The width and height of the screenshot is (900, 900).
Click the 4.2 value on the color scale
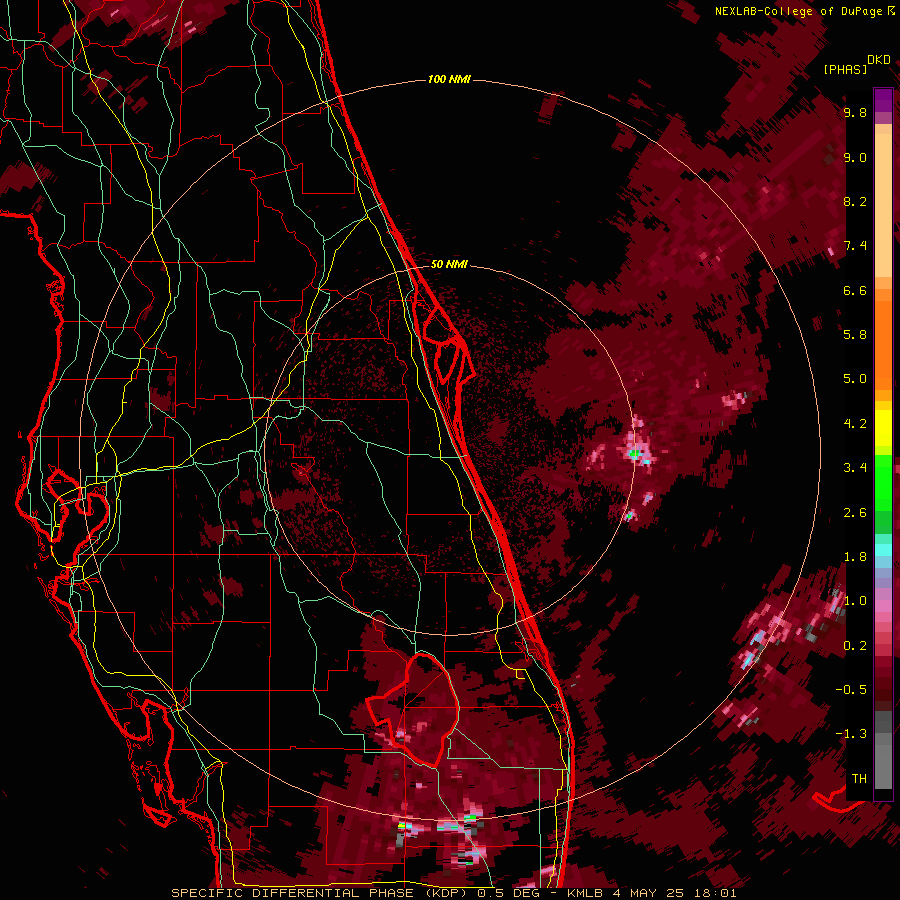click(x=855, y=424)
